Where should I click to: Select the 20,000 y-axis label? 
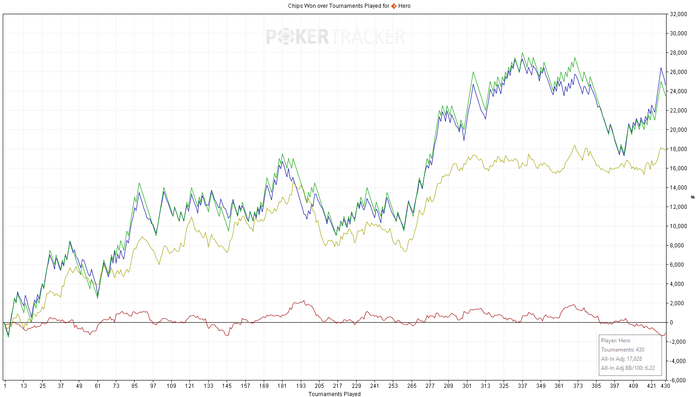(678, 130)
